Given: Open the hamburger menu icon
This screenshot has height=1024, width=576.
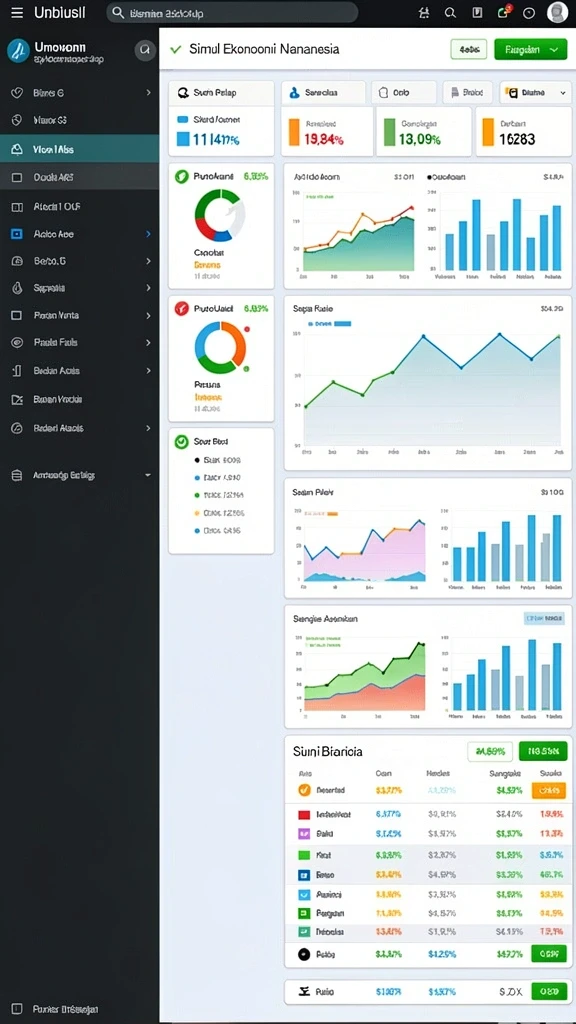Looking at the screenshot, I should pyautogui.click(x=17, y=12).
